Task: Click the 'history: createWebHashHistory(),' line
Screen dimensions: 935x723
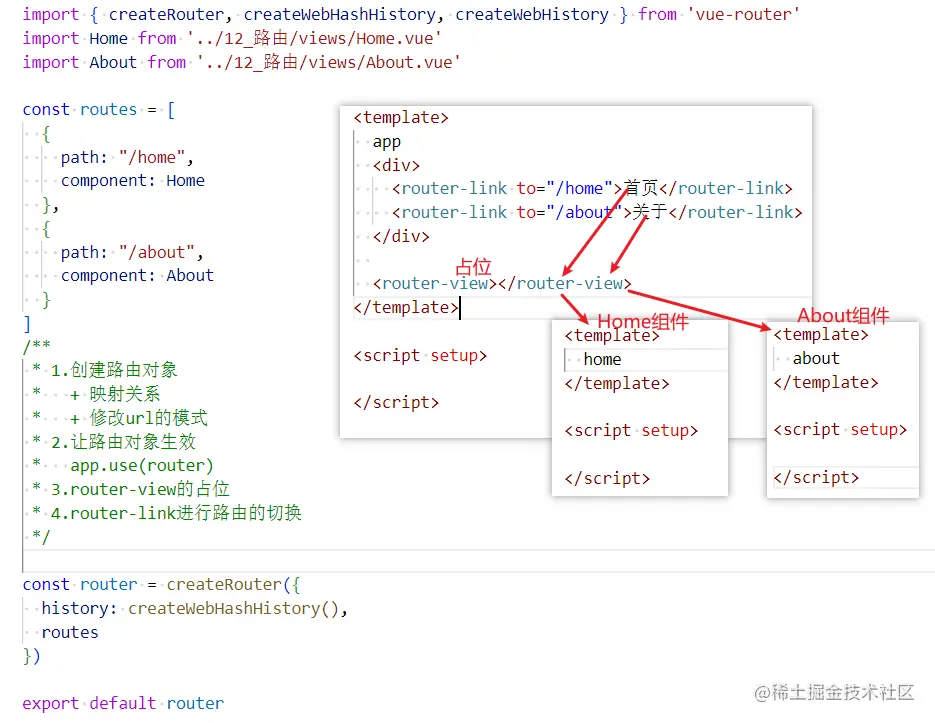Action: tap(194, 608)
